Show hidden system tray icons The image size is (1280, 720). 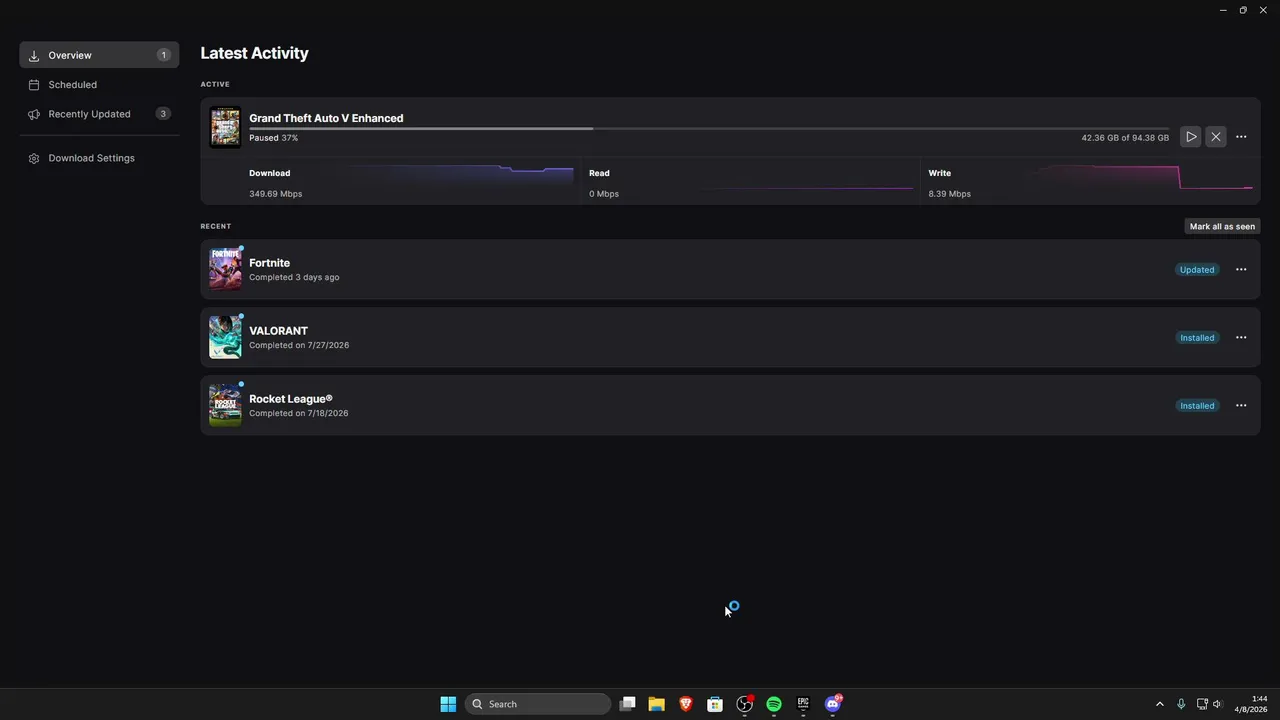click(x=1160, y=704)
